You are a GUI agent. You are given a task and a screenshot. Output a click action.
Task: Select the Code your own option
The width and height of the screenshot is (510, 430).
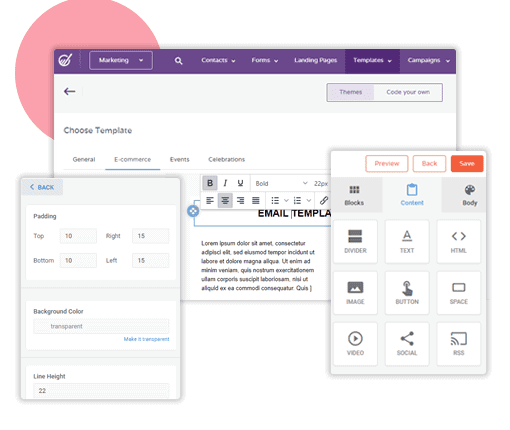pos(408,92)
